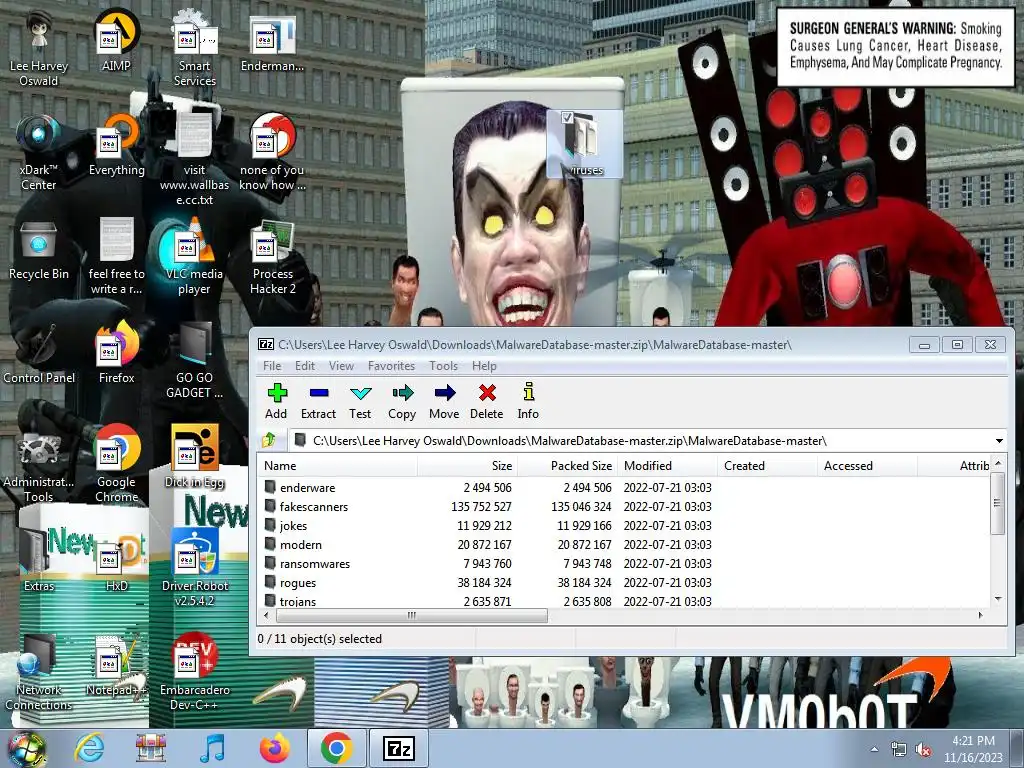Select visit www.wallbase.cc.txt file

pyautogui.click(x=195, y=160)
